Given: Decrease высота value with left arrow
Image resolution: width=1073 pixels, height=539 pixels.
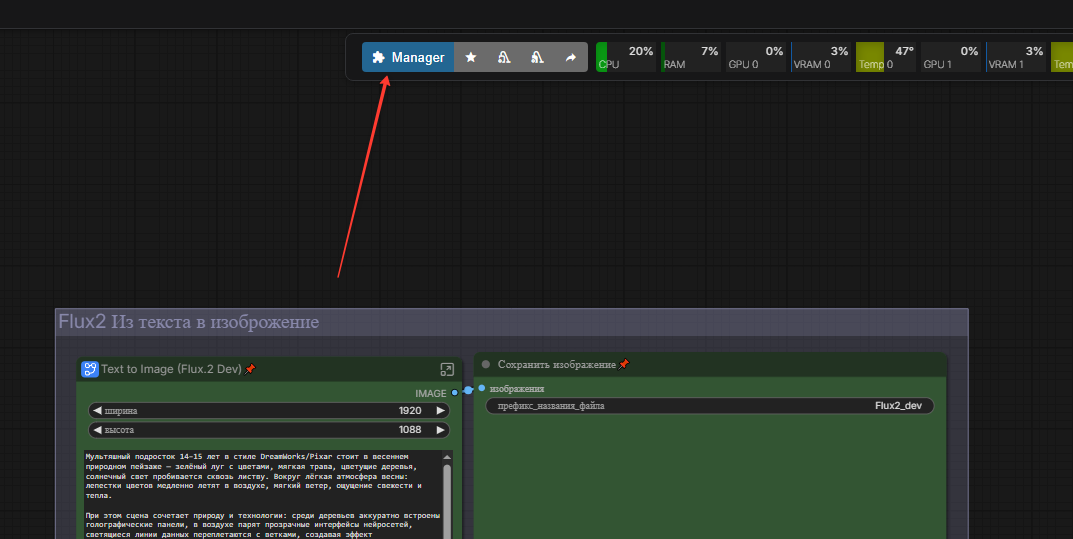Looking at the screenshot, I should pos(96,430).
